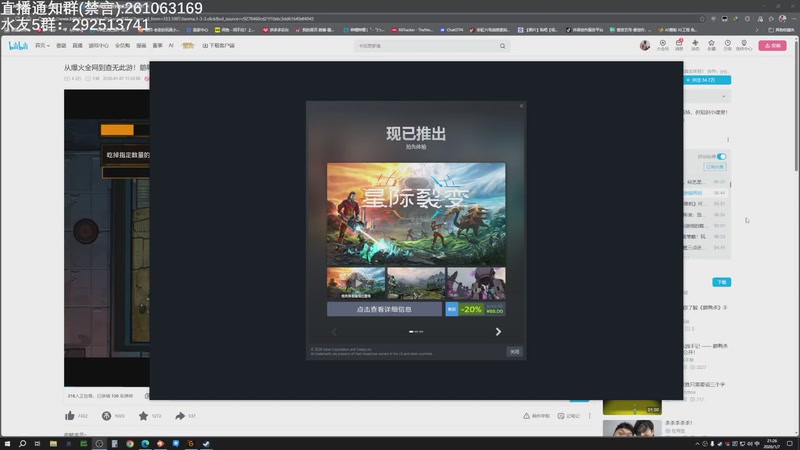Open the yellow recommended video thumbnail 01:50

click(x=632, y=407)
